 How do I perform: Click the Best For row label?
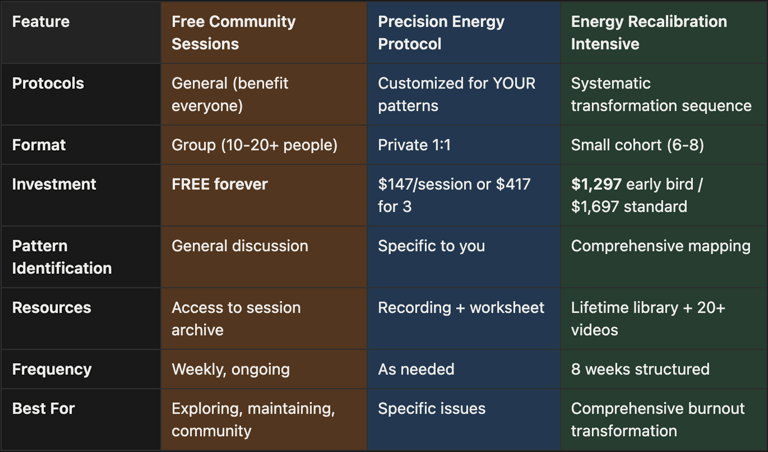click(43, 408)
